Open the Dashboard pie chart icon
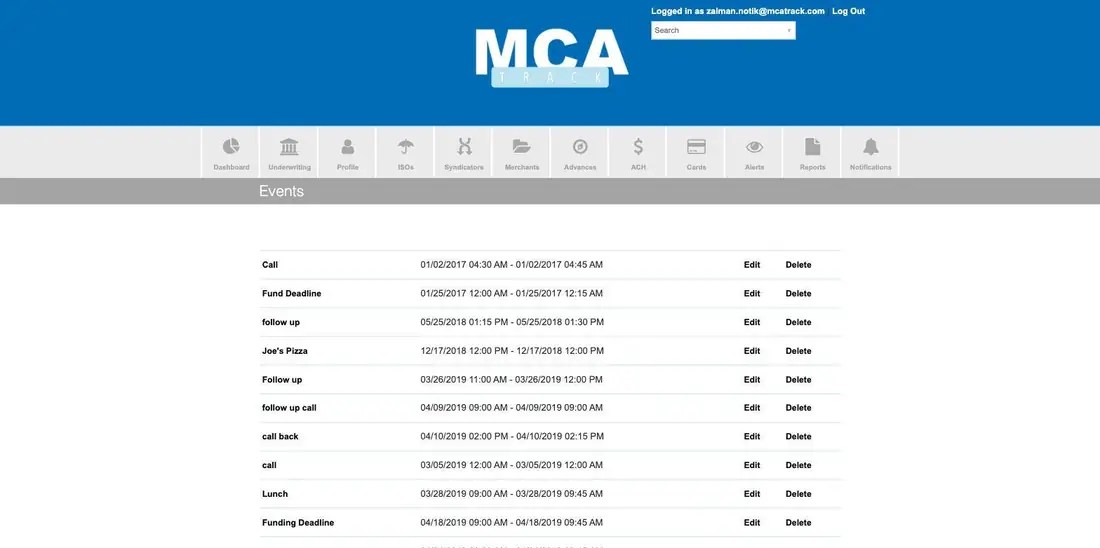Viewport: 1100px width, 548px height. 231,147
